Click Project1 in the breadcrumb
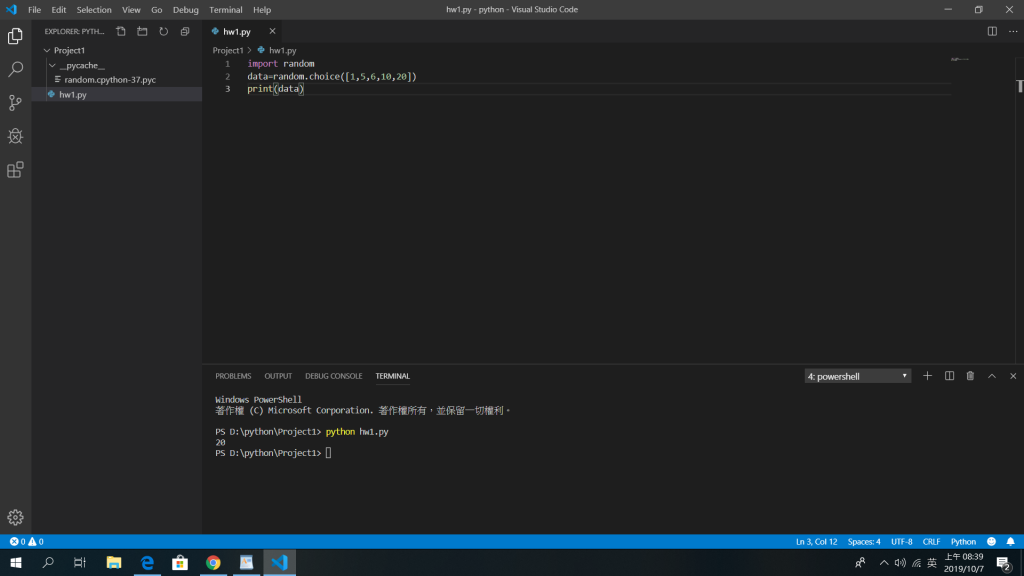The width and height of the screenshot is (1024, 576). coord(228,50)
